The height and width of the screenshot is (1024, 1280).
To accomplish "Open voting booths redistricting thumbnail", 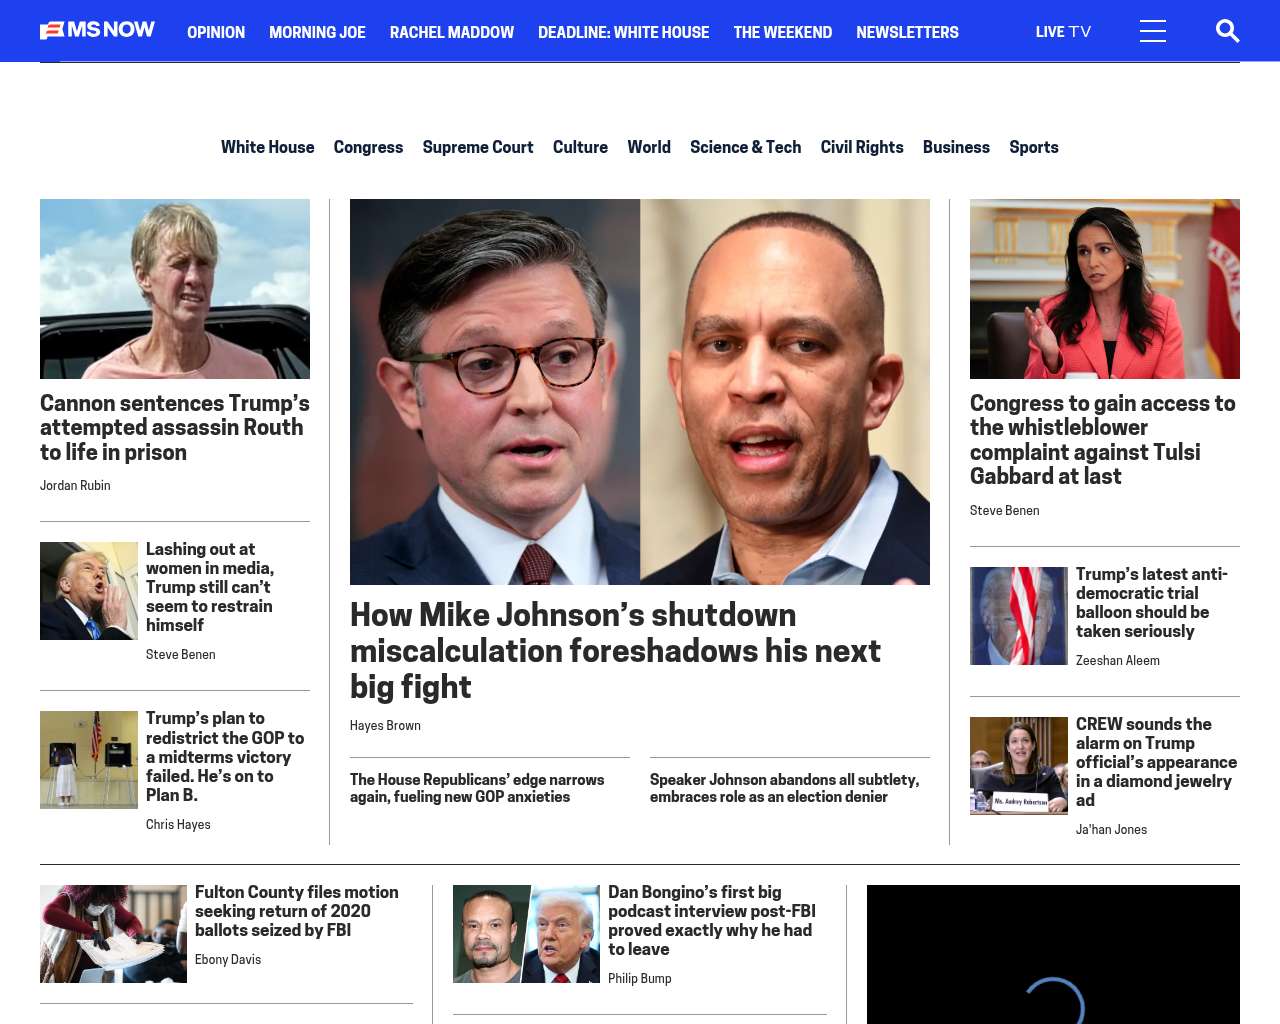I will pyautogui.click(x=89, y=760).
